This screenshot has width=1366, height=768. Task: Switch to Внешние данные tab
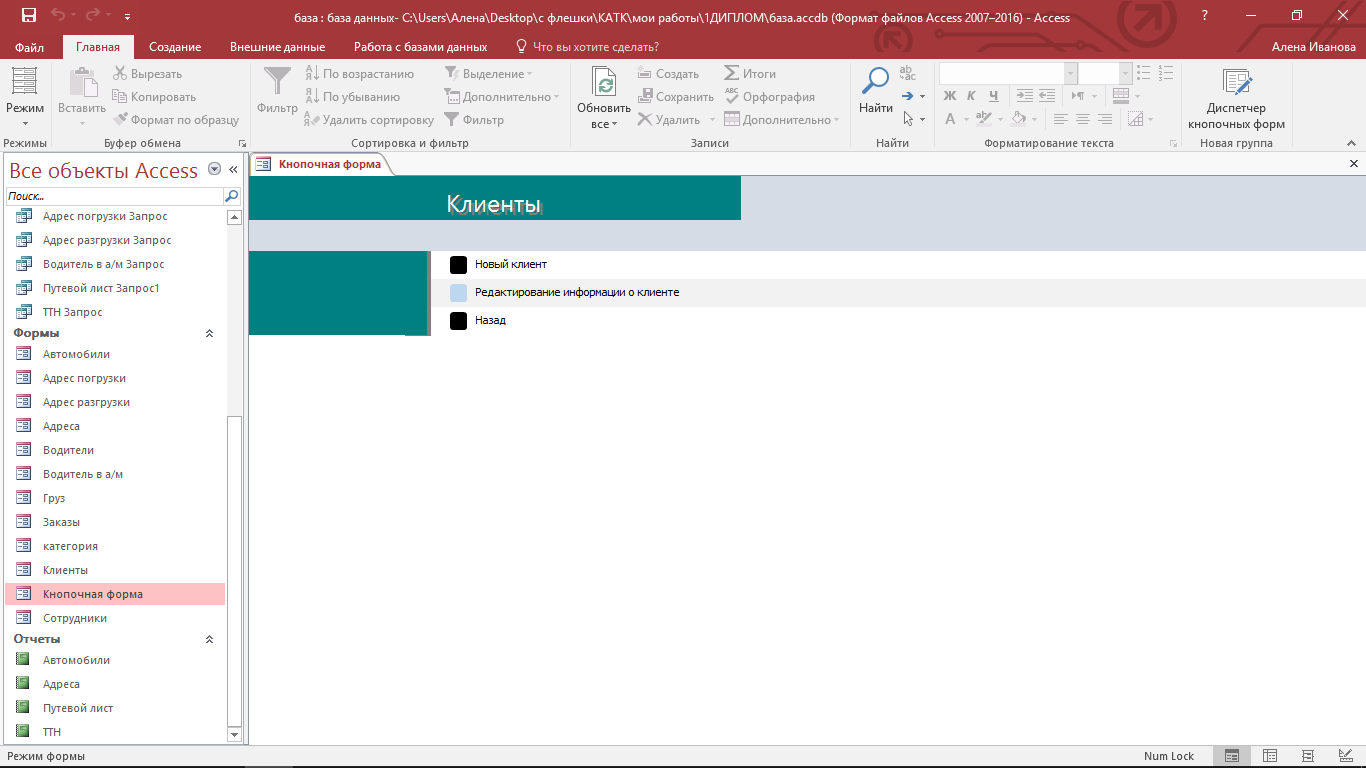(x=277, y=47)
